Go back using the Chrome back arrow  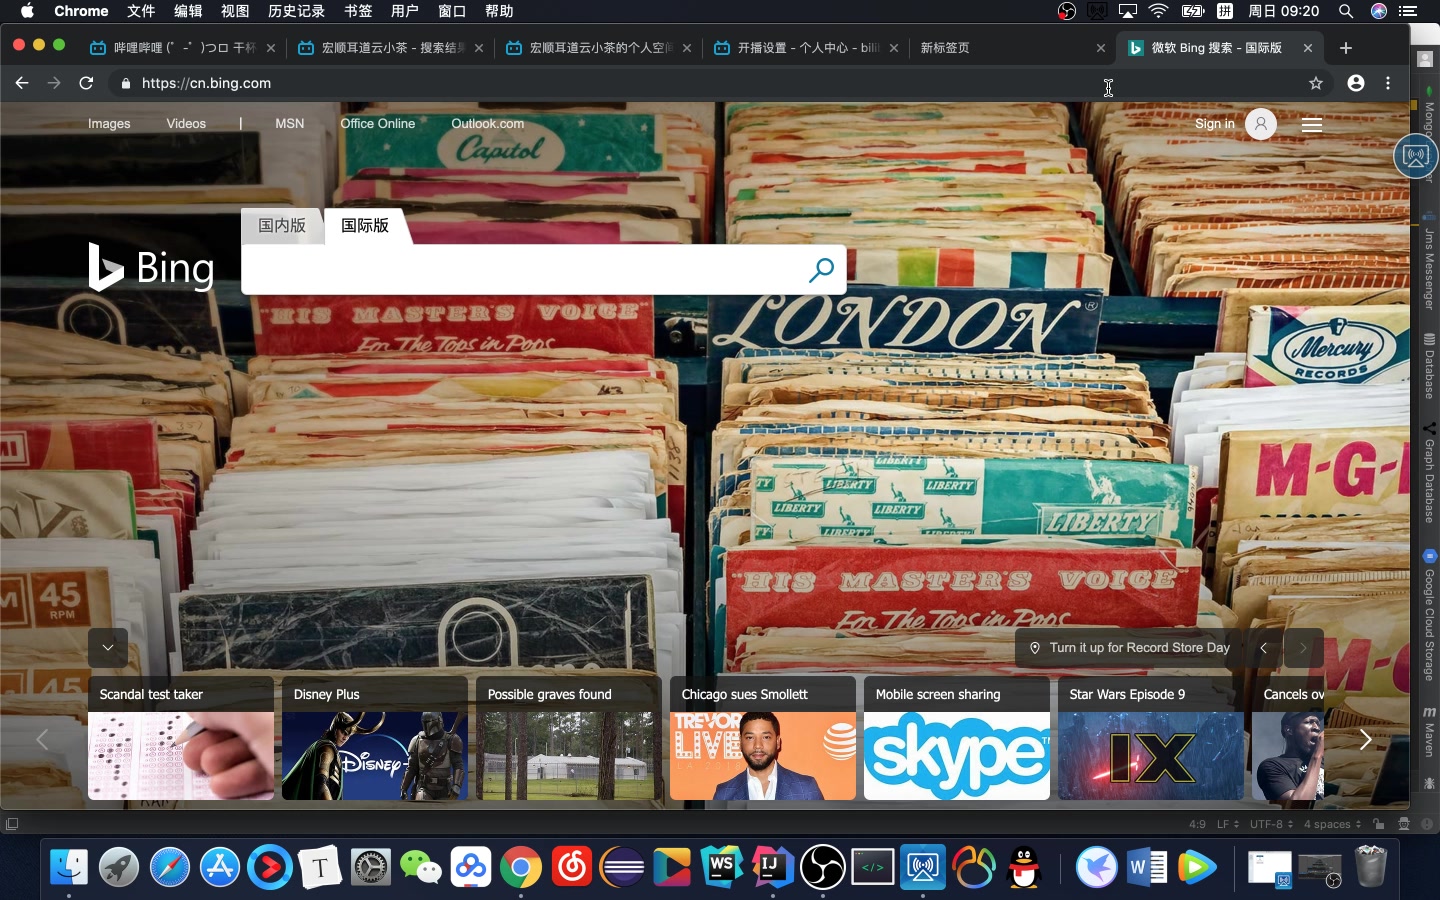tap(22, 83)
